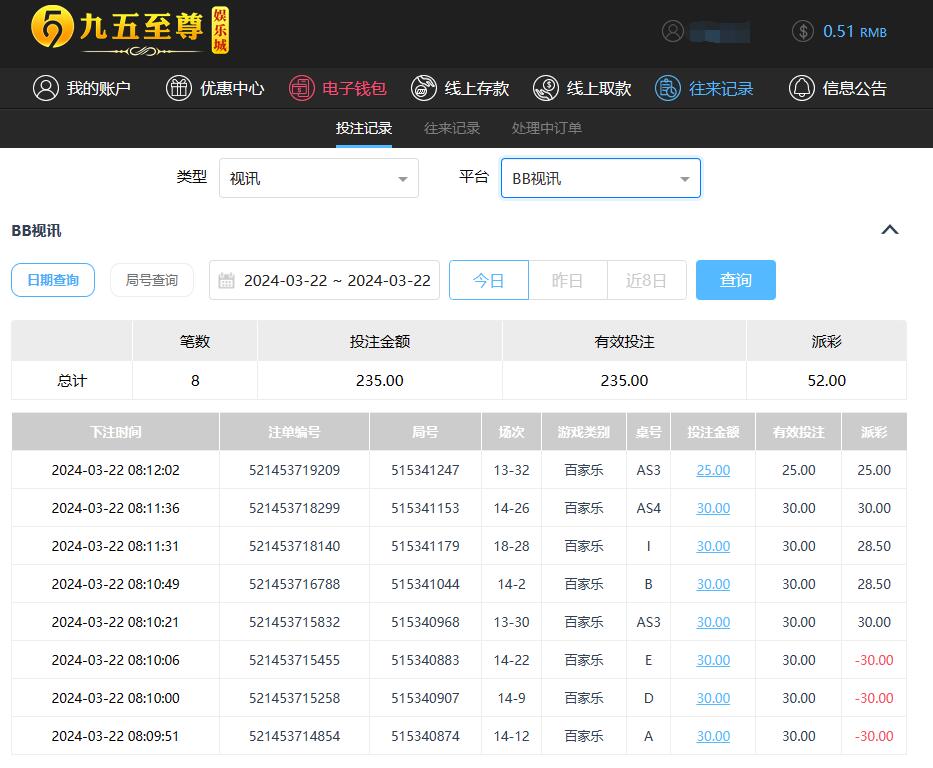Select the 昨日 date range option
933x768 pixels.
point(567,280)
